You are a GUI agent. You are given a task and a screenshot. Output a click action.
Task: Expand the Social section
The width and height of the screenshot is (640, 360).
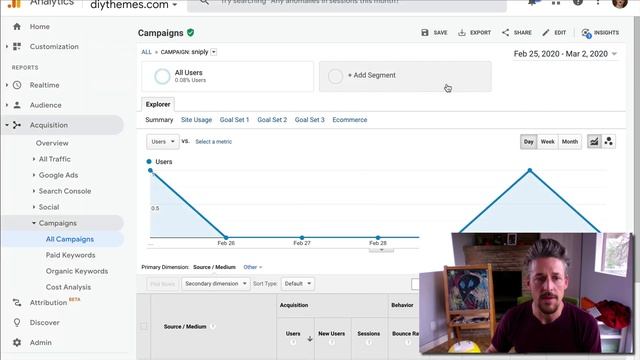[34, 207]
